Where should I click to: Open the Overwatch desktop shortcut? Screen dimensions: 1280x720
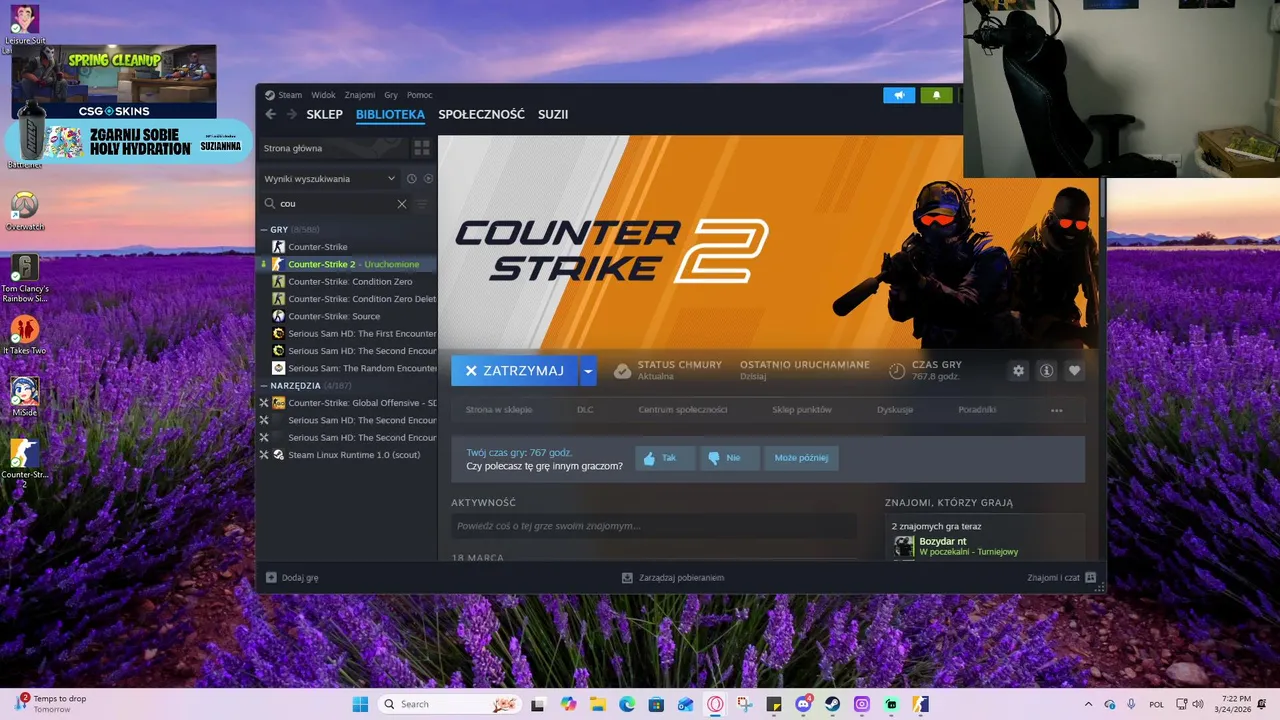[25, 211]
